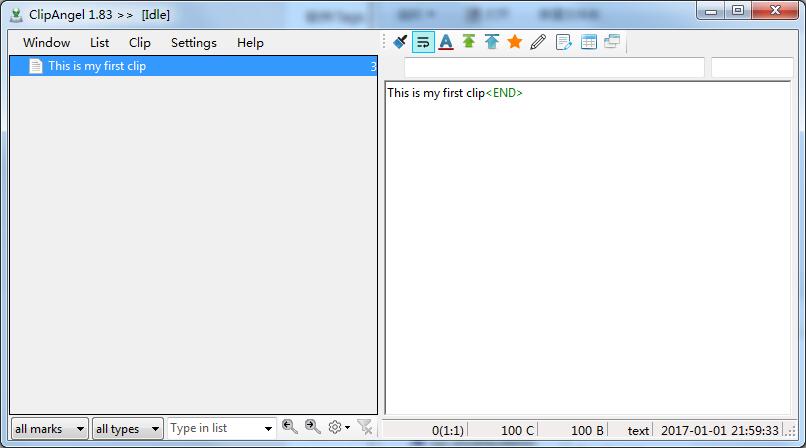Select the 'This is my first clip' row

(x=194, y=66)
